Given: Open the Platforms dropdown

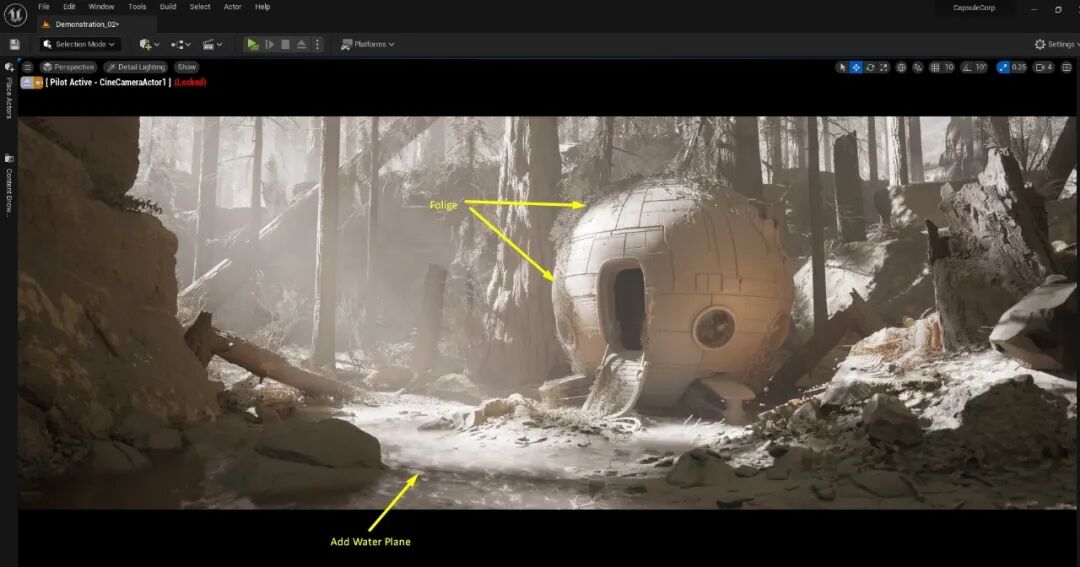Looking at the screenshot, I should coord(368,44).
